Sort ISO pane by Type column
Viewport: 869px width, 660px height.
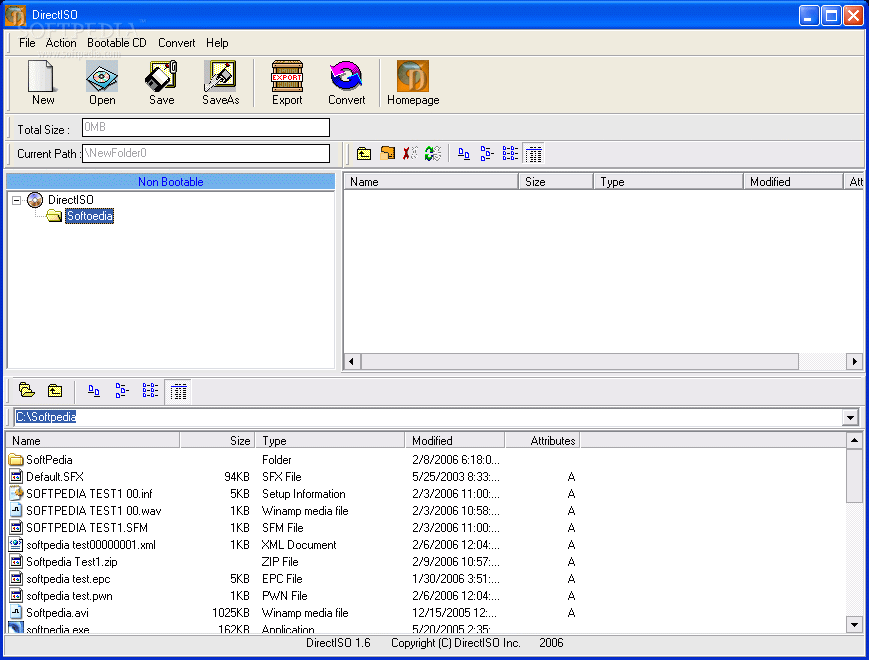pyautogui.click(x=668, y=182)
